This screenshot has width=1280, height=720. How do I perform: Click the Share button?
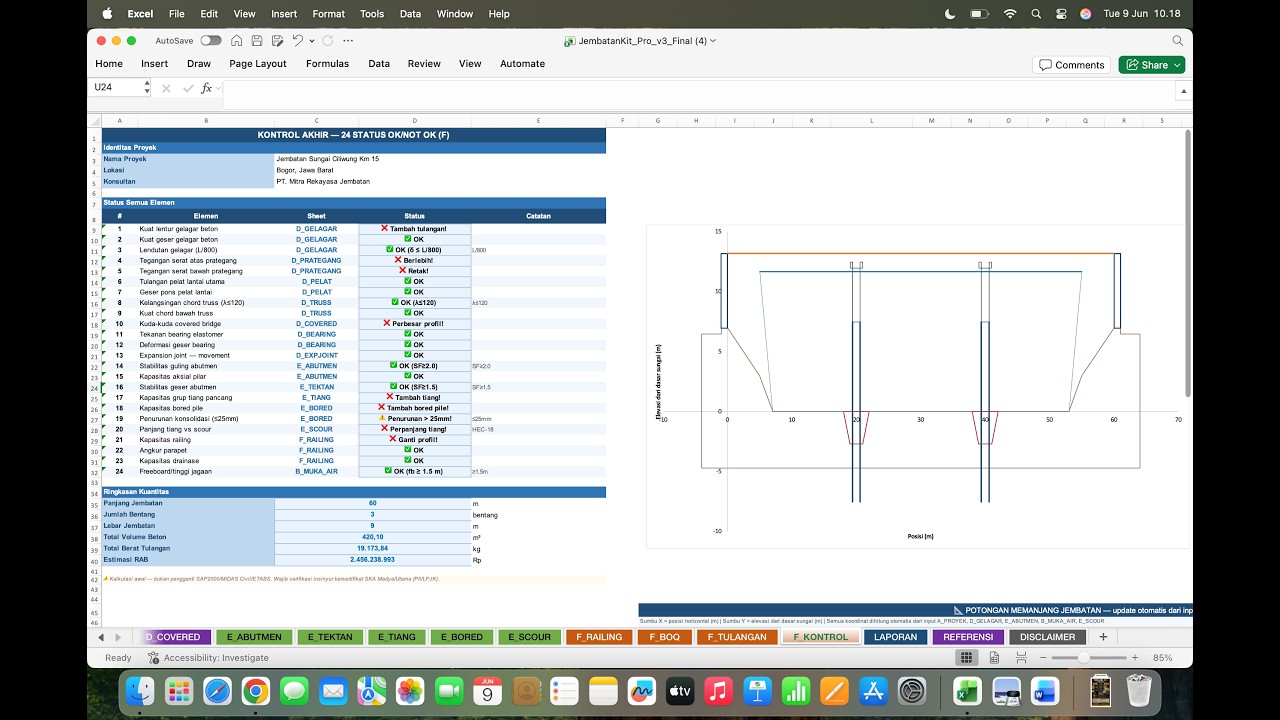click(1152, 65)
